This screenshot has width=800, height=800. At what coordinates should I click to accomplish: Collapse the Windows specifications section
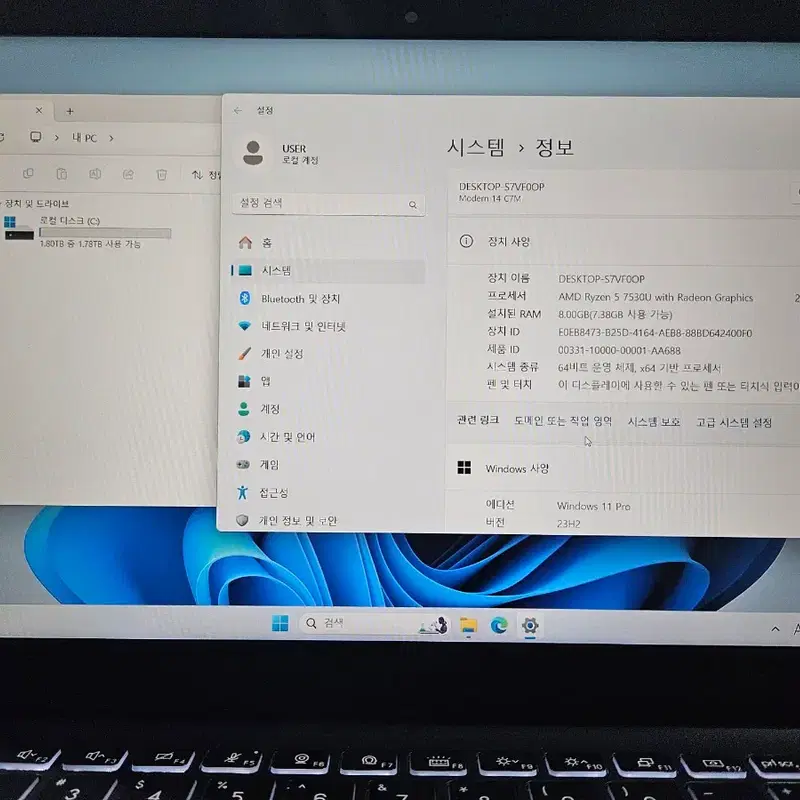623,468
